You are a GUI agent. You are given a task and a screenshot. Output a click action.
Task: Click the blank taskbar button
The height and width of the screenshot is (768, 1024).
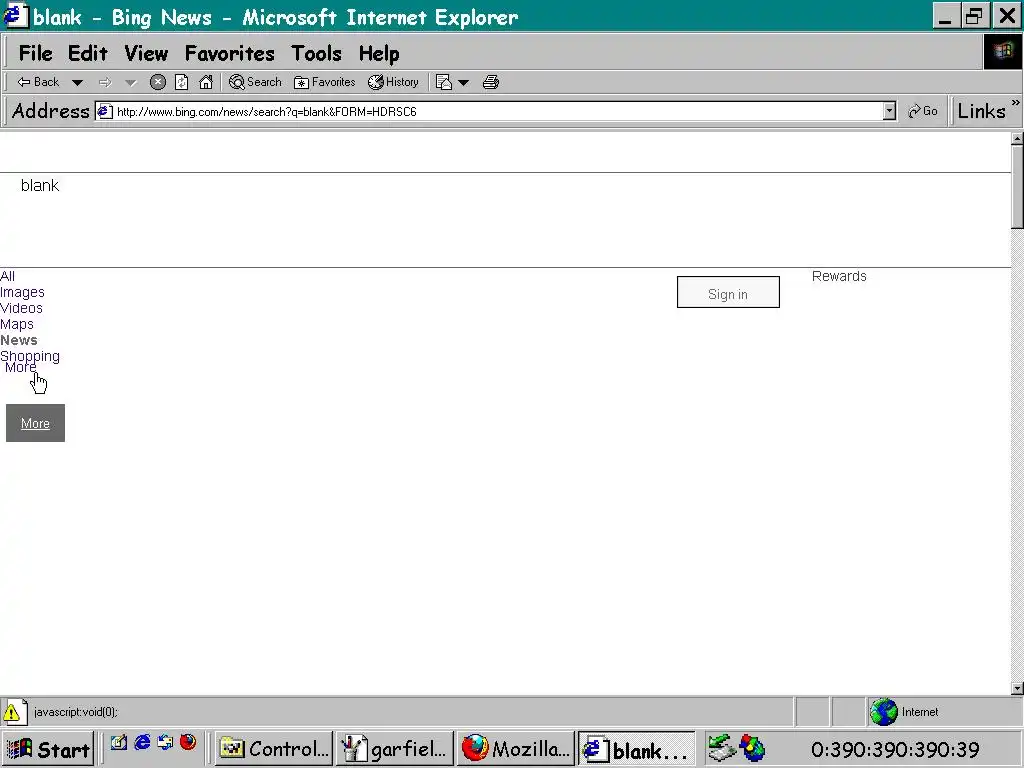coord(636,748)
